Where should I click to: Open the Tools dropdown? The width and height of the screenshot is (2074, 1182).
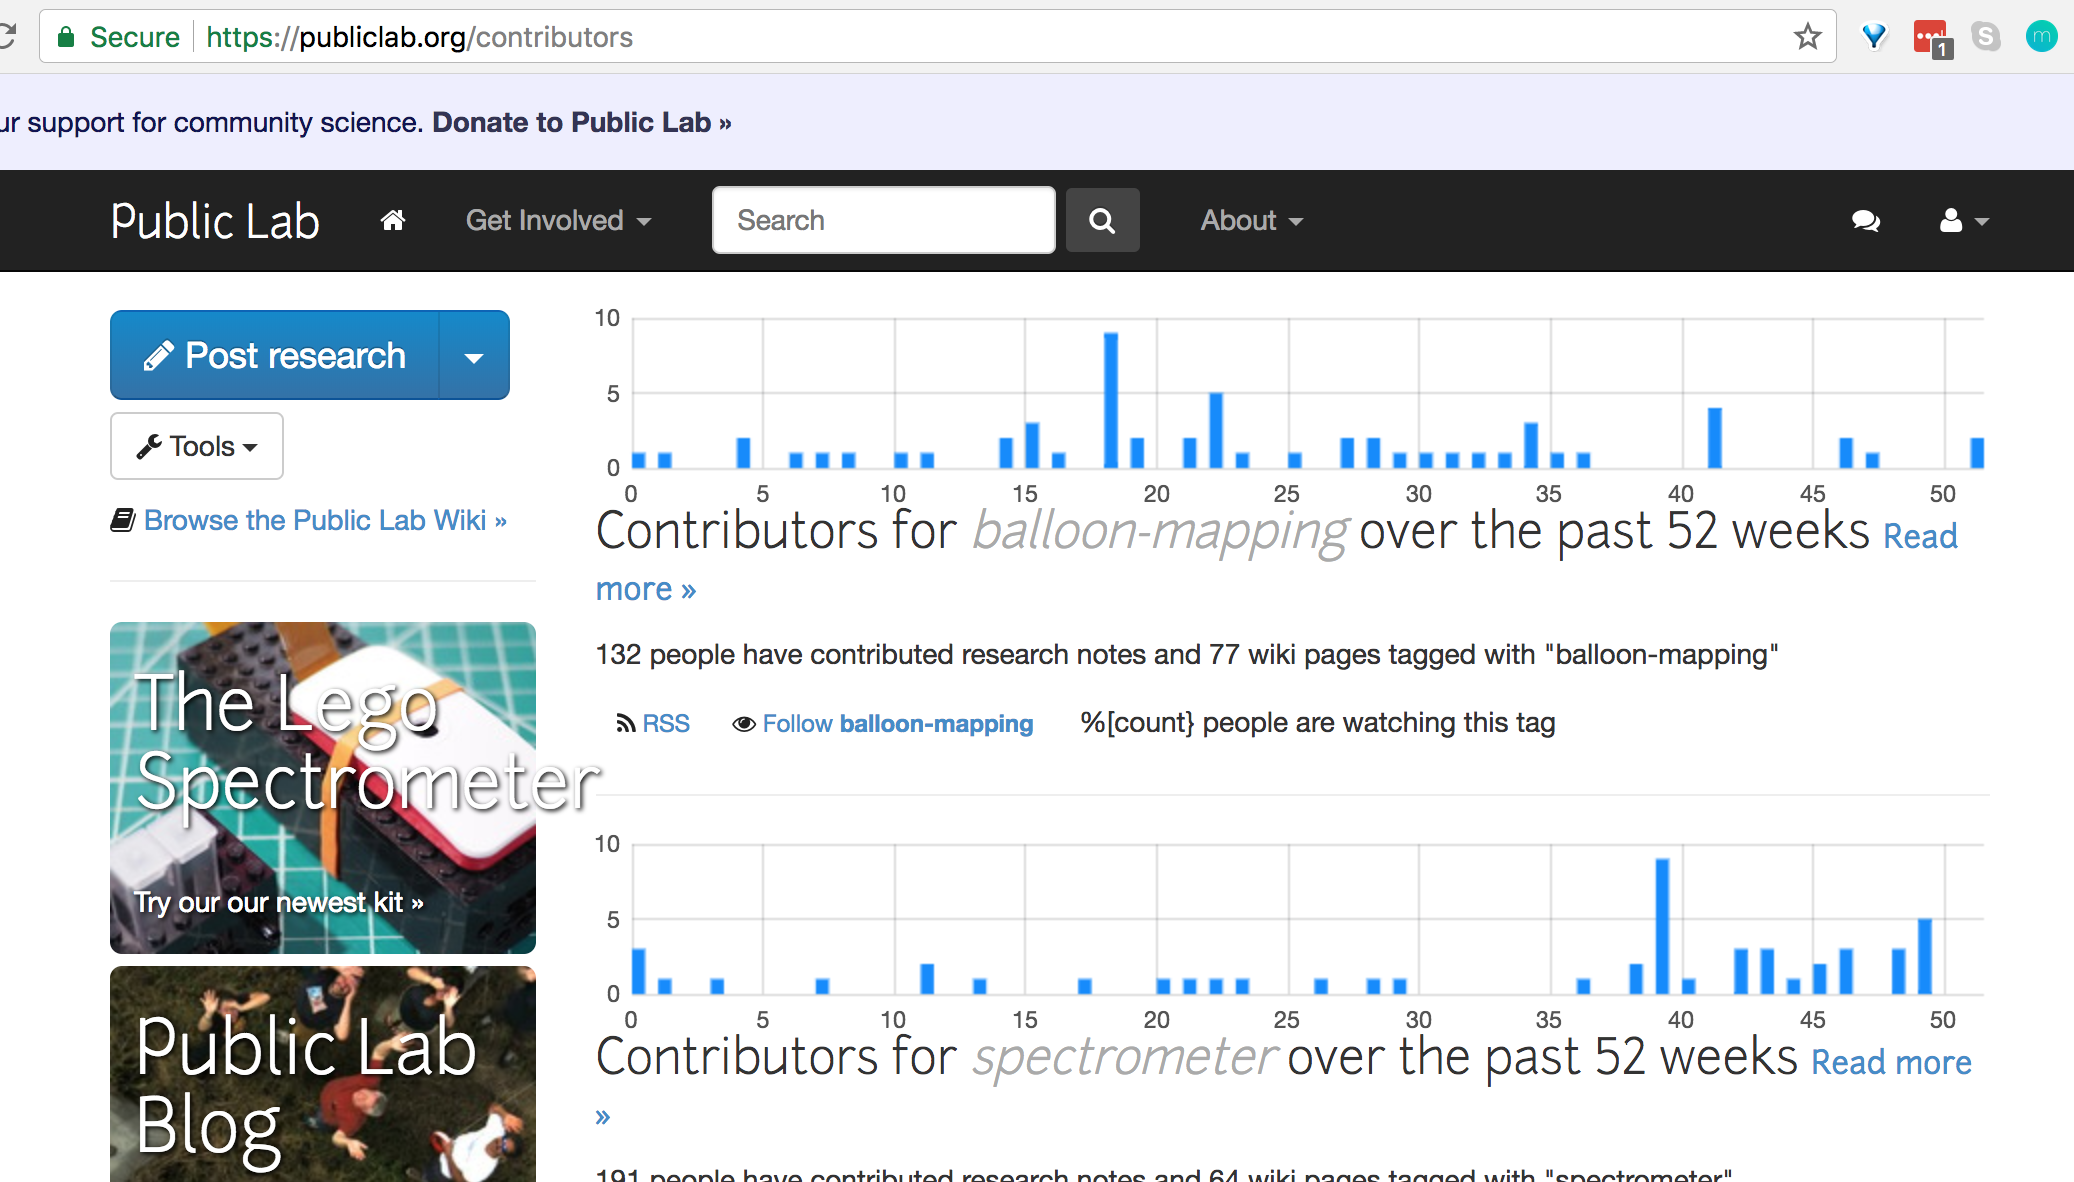coord(197,446)
